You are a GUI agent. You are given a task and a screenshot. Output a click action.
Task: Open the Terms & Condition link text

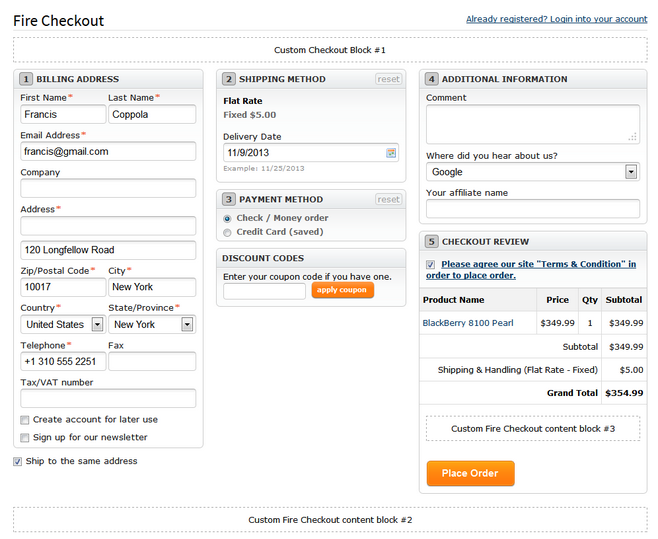[531, 270]
